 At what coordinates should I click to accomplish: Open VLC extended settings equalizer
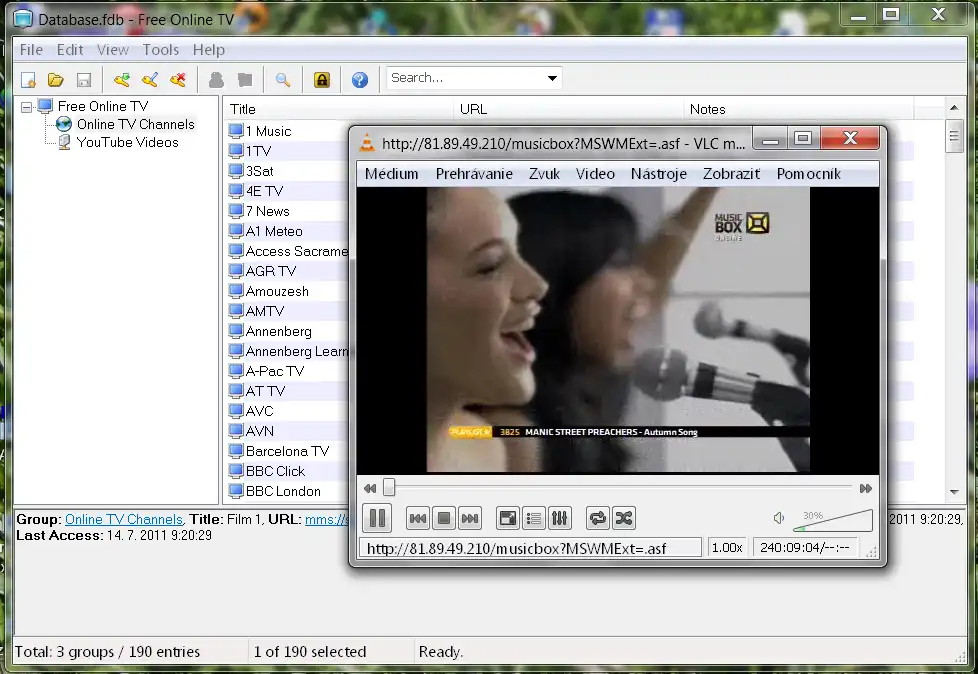(560, 518)
